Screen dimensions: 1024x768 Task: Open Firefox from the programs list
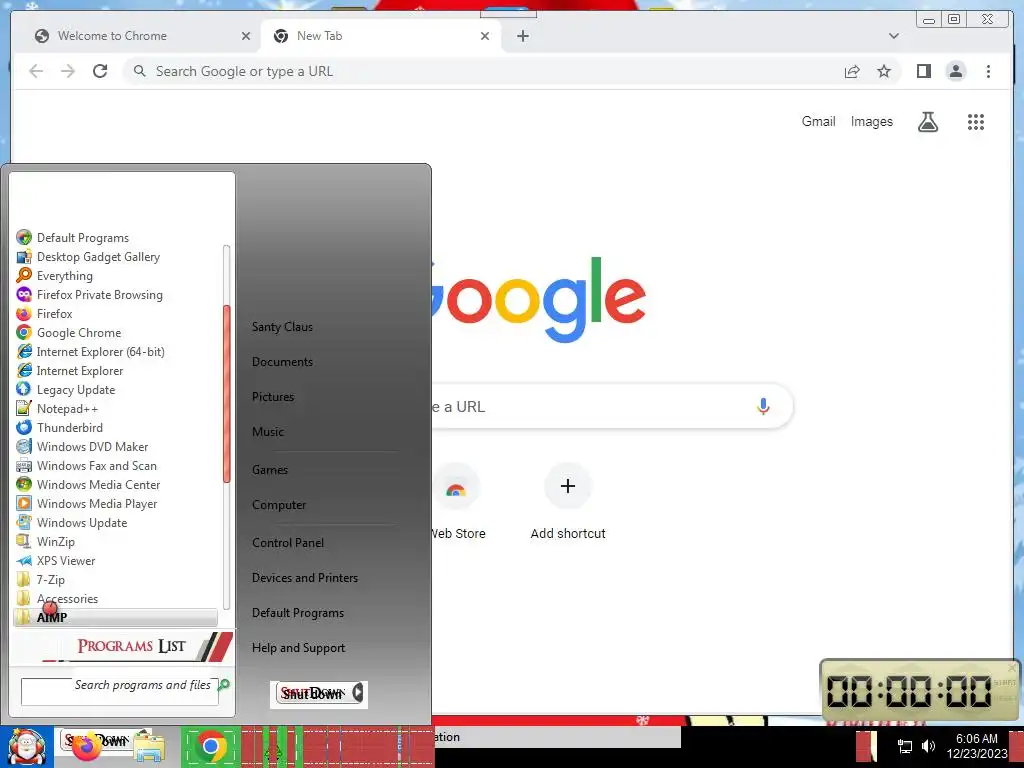pyautogui.click(x=44, y=313)
